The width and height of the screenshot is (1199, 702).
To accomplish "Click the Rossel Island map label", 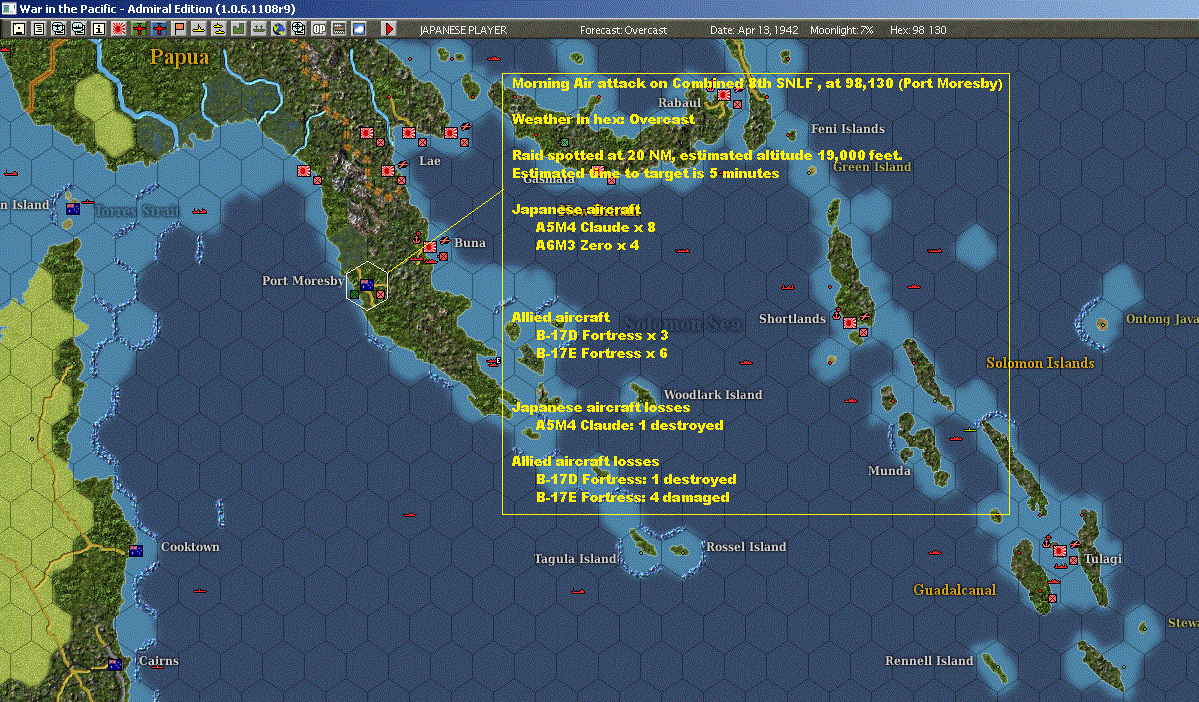I will [x=746, y=547].
